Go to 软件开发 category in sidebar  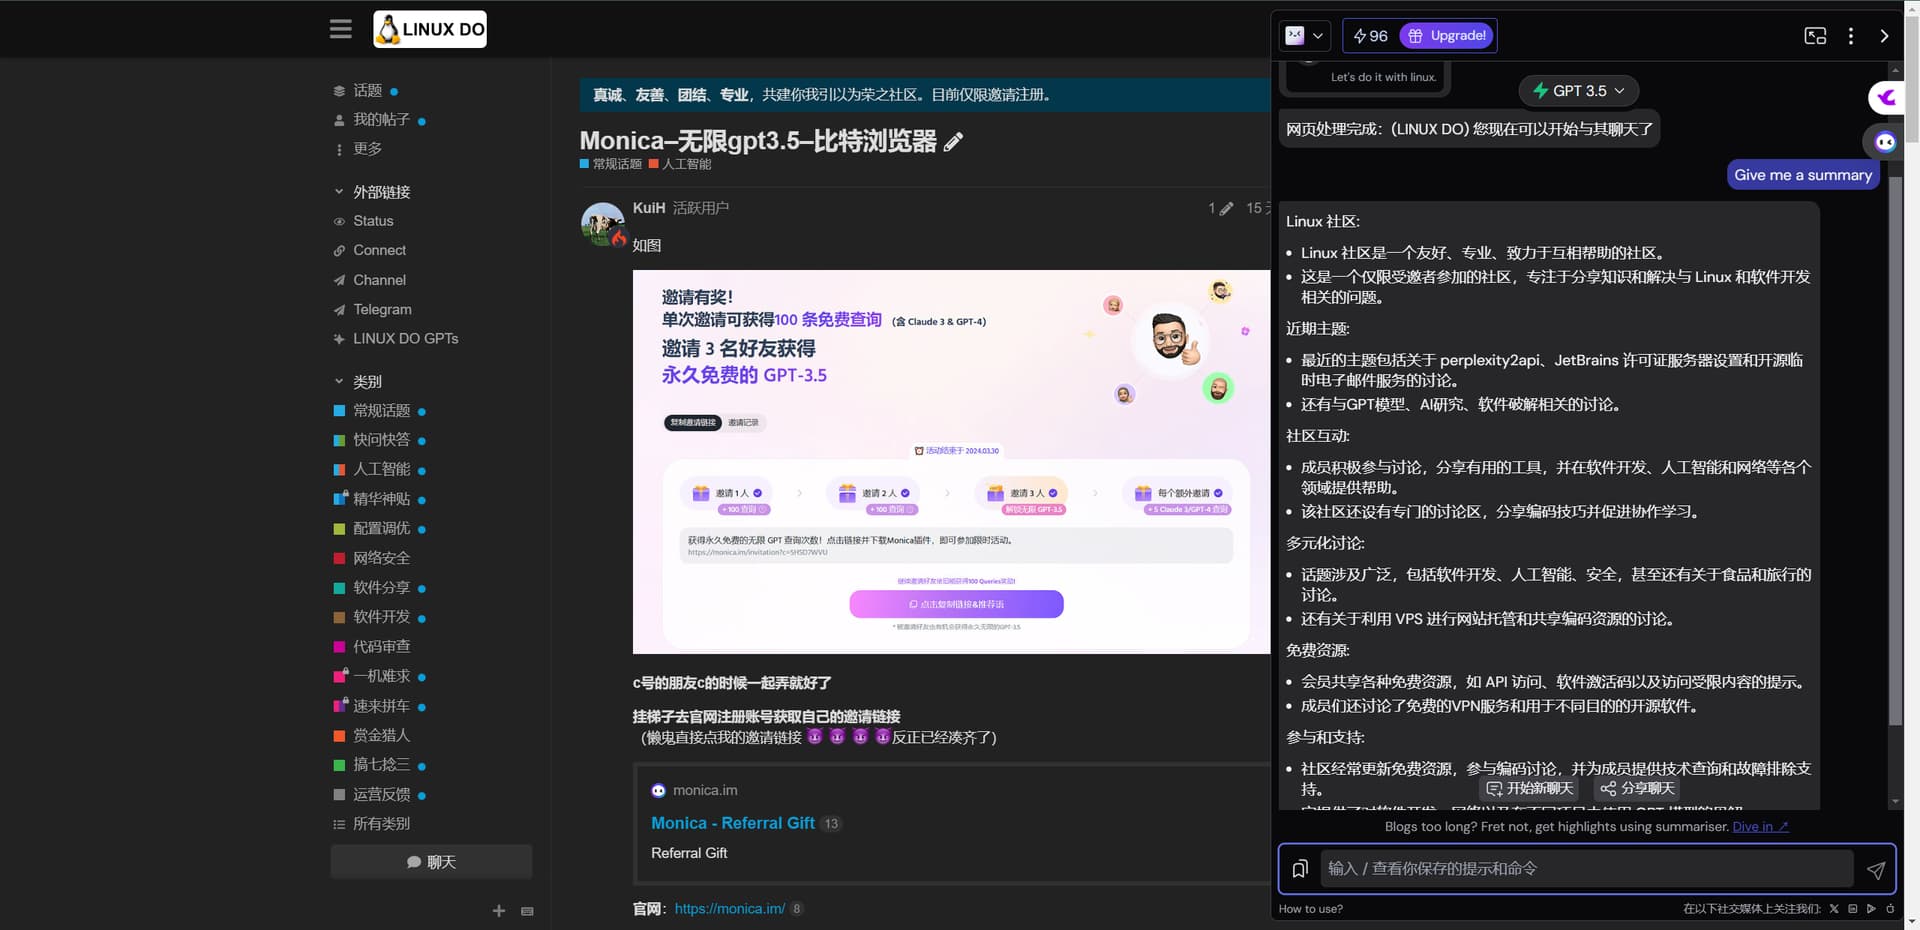(381, 617)
